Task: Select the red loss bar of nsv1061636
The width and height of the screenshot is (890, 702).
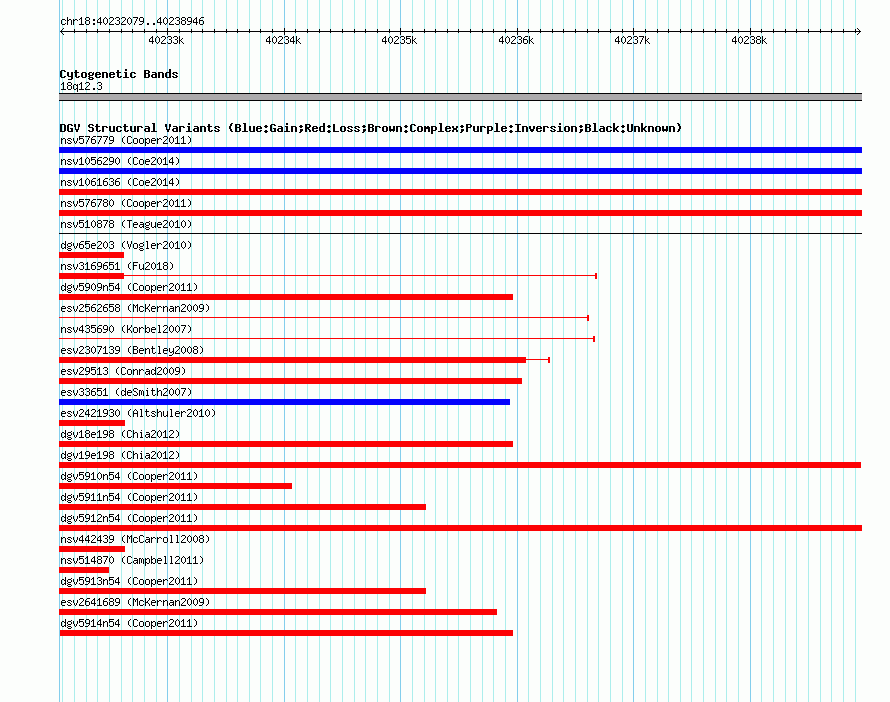Action: [x=460, y=192]
